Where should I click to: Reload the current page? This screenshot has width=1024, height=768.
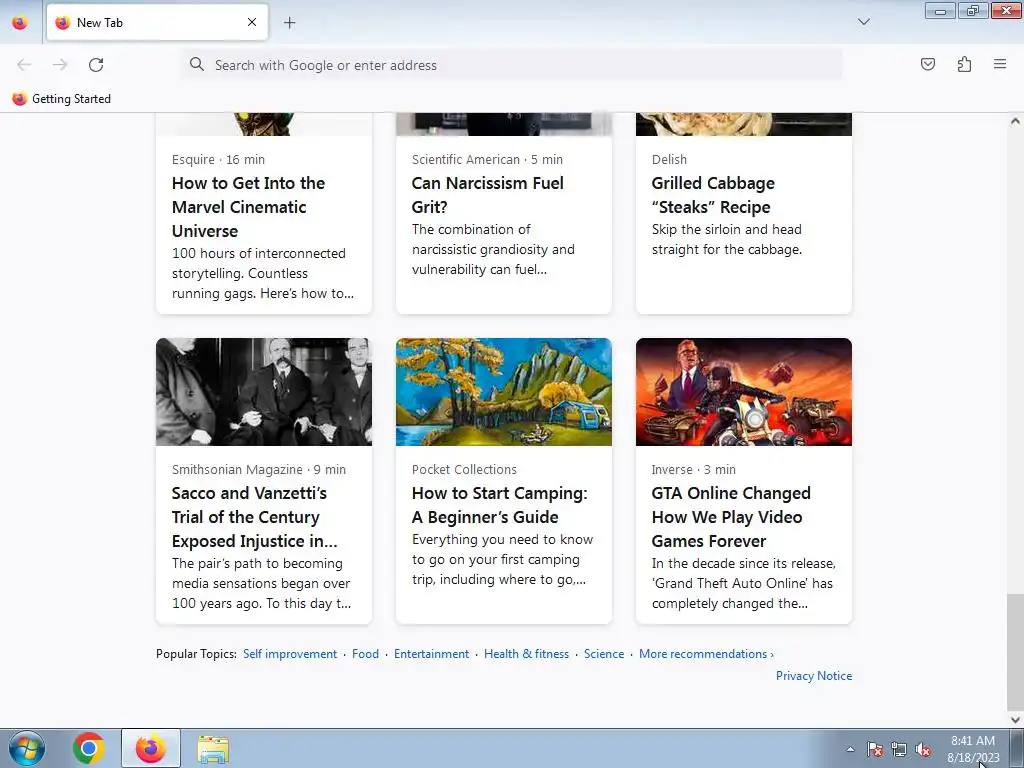point(96,65)
